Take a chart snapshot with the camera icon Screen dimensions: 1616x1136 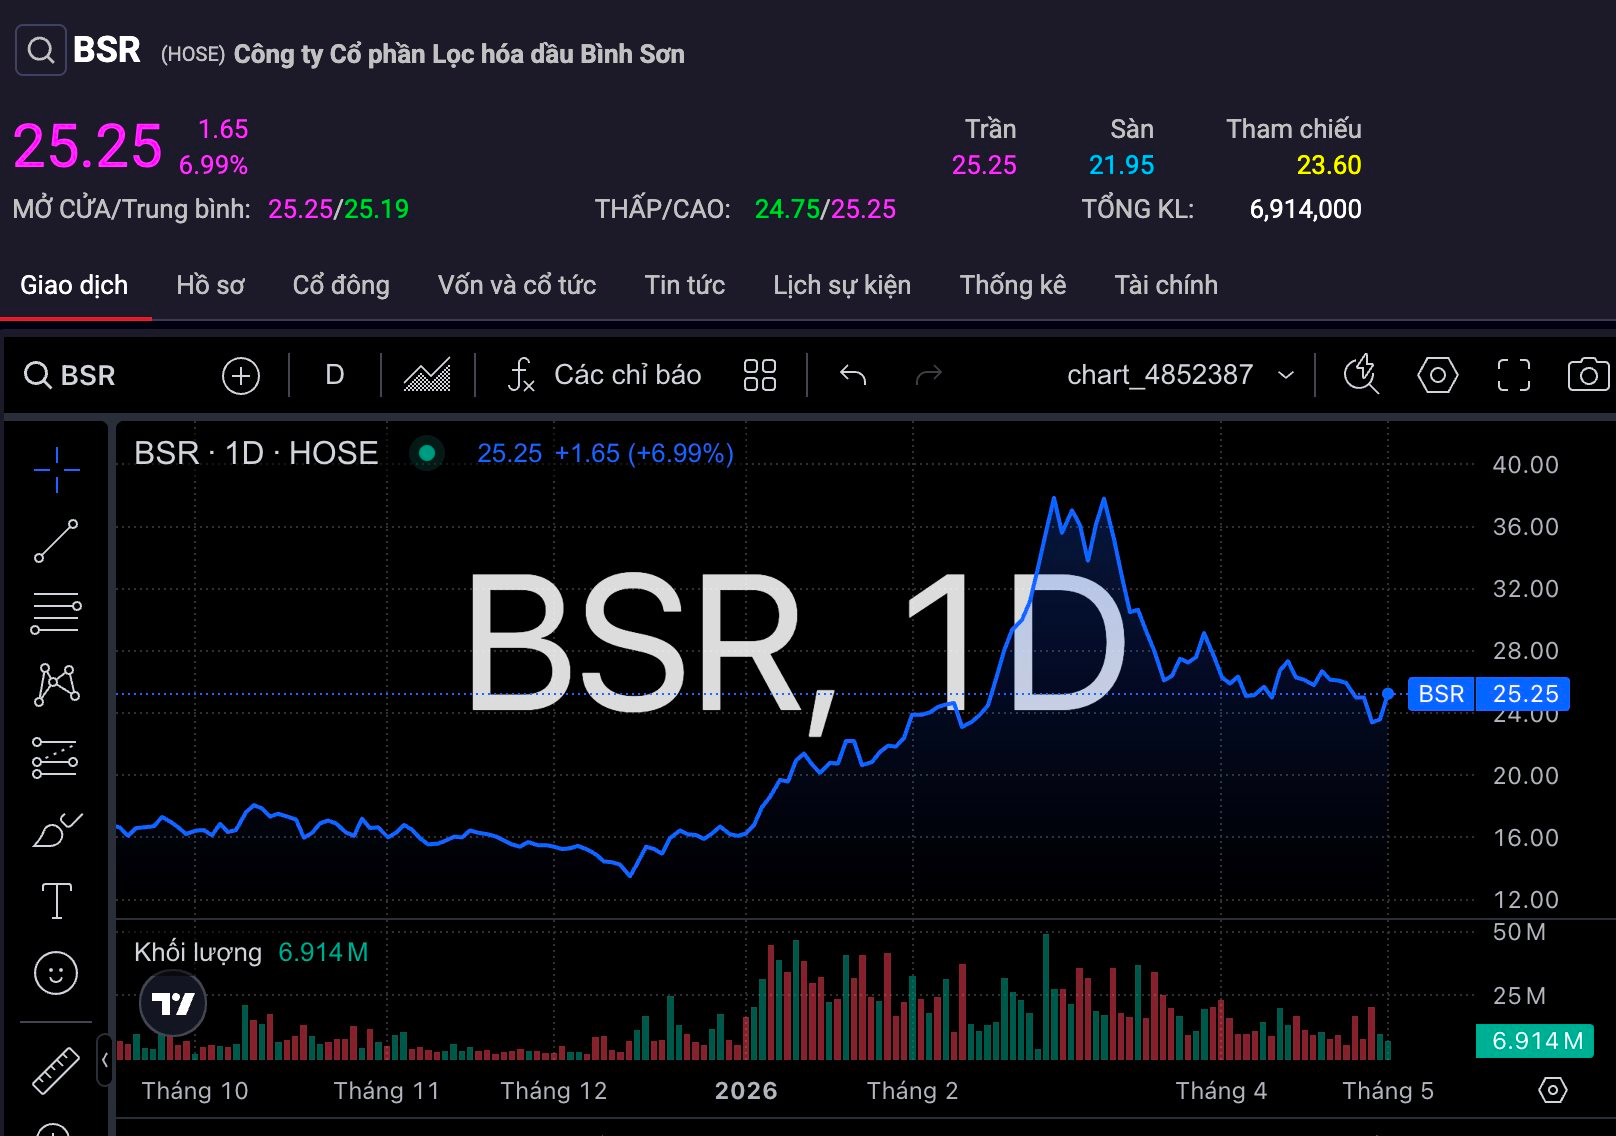point(1588,375)
